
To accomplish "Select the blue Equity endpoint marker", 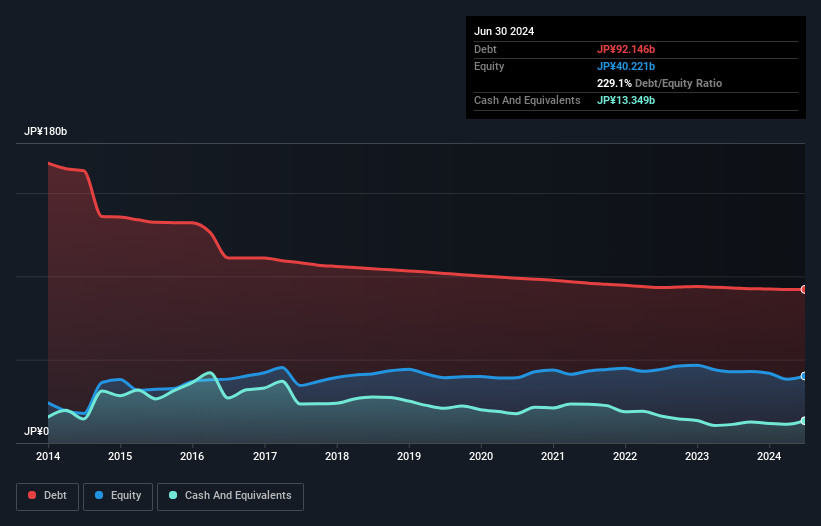I will 804,376.
